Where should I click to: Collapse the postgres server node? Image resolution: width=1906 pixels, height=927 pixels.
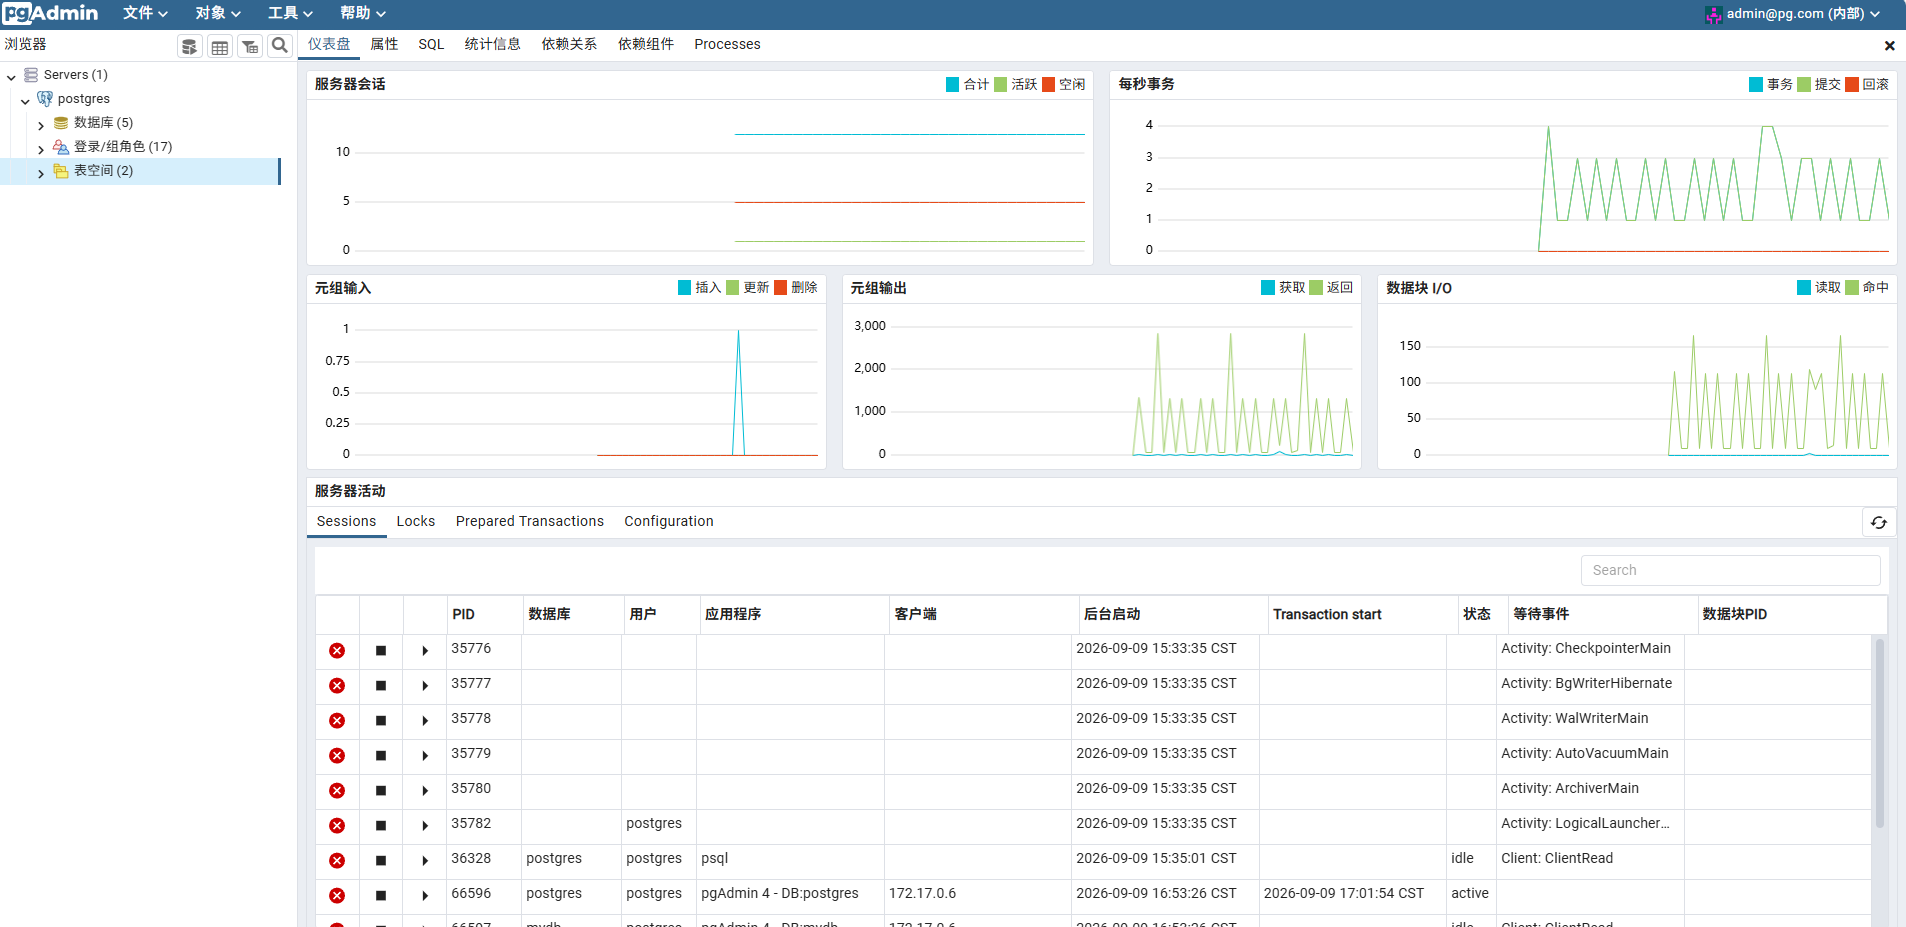click(x=25, y=101)
